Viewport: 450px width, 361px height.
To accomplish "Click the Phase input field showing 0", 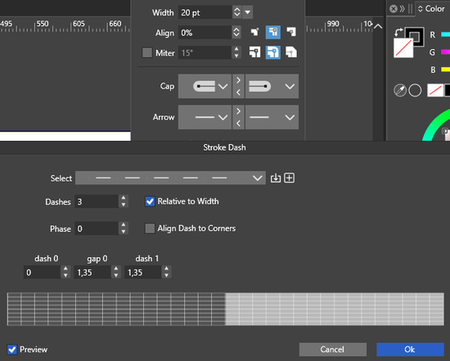I will click(x=97, y=228).
